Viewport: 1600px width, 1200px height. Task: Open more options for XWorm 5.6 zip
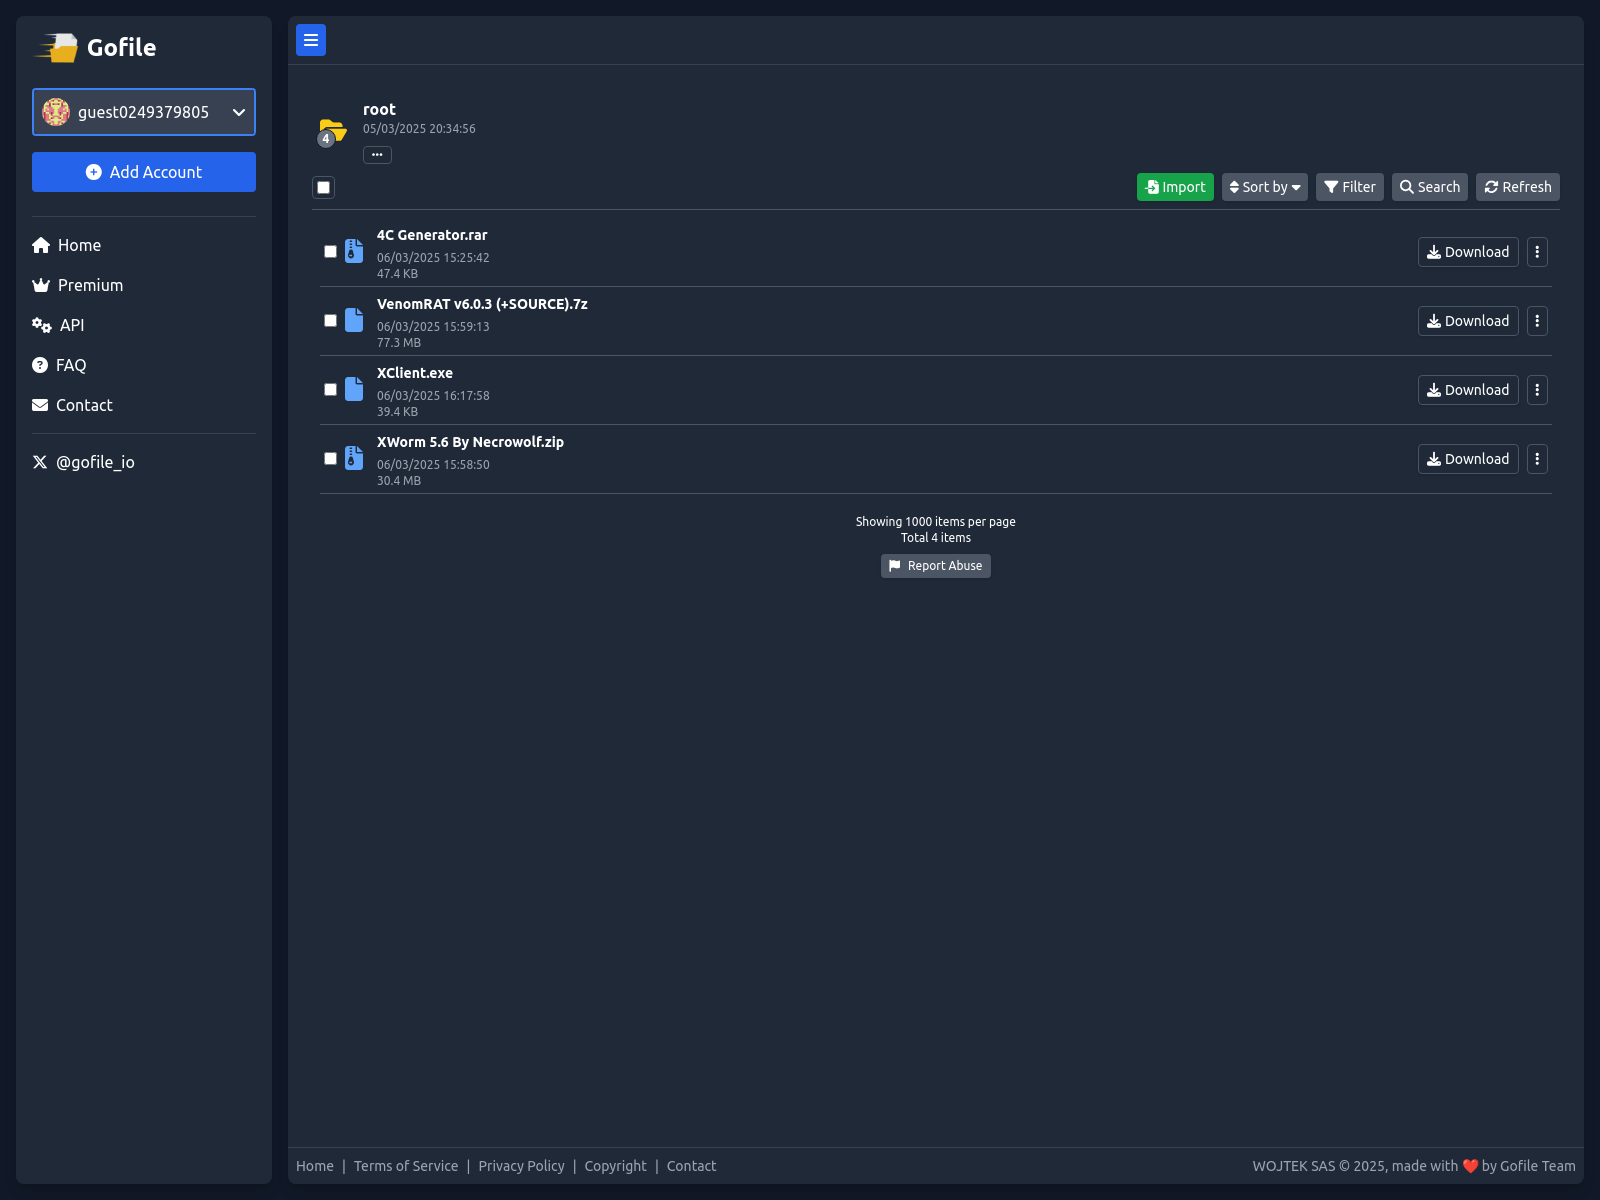(x=1537, y=459)
